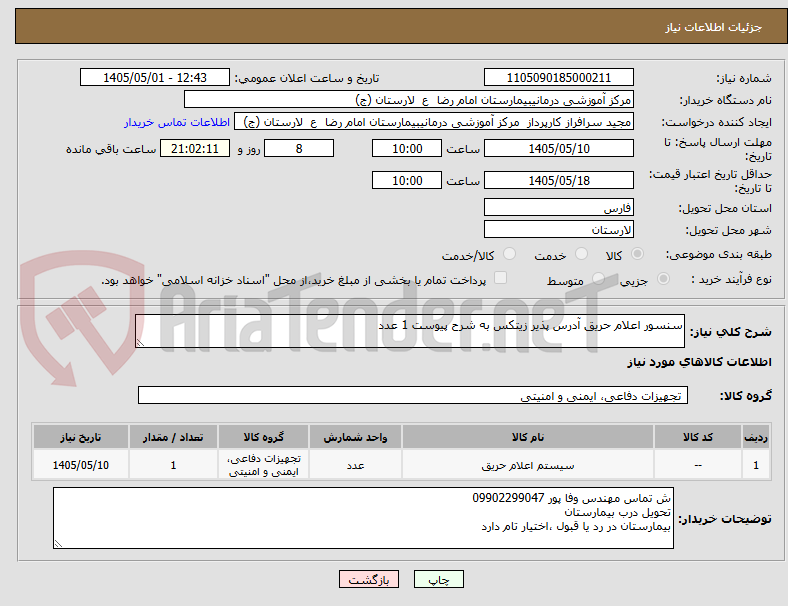Click the تعداد / مقدار column header
Viewport: 788px width, 606px height.
click(x=173, y=437)
